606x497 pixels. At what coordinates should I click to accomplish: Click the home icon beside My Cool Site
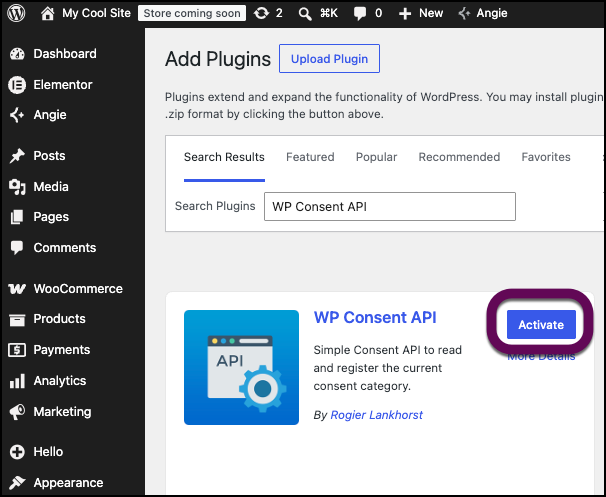48,14
